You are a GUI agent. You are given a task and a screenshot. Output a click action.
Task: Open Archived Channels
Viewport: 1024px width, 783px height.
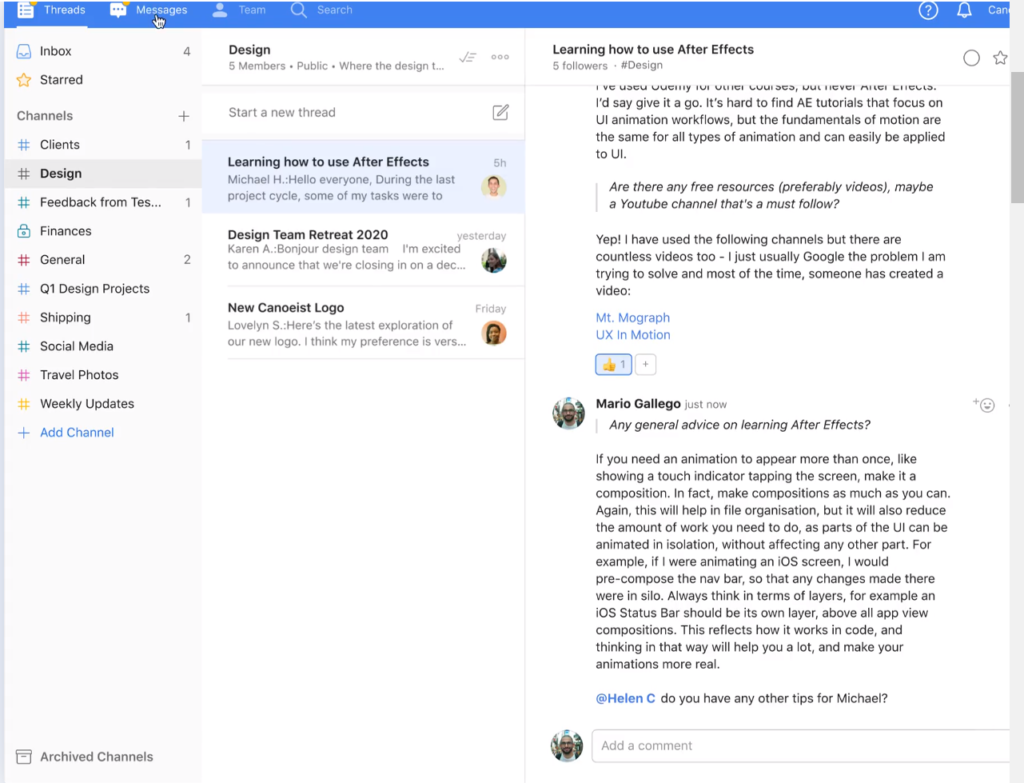click(x=85, y=757)
